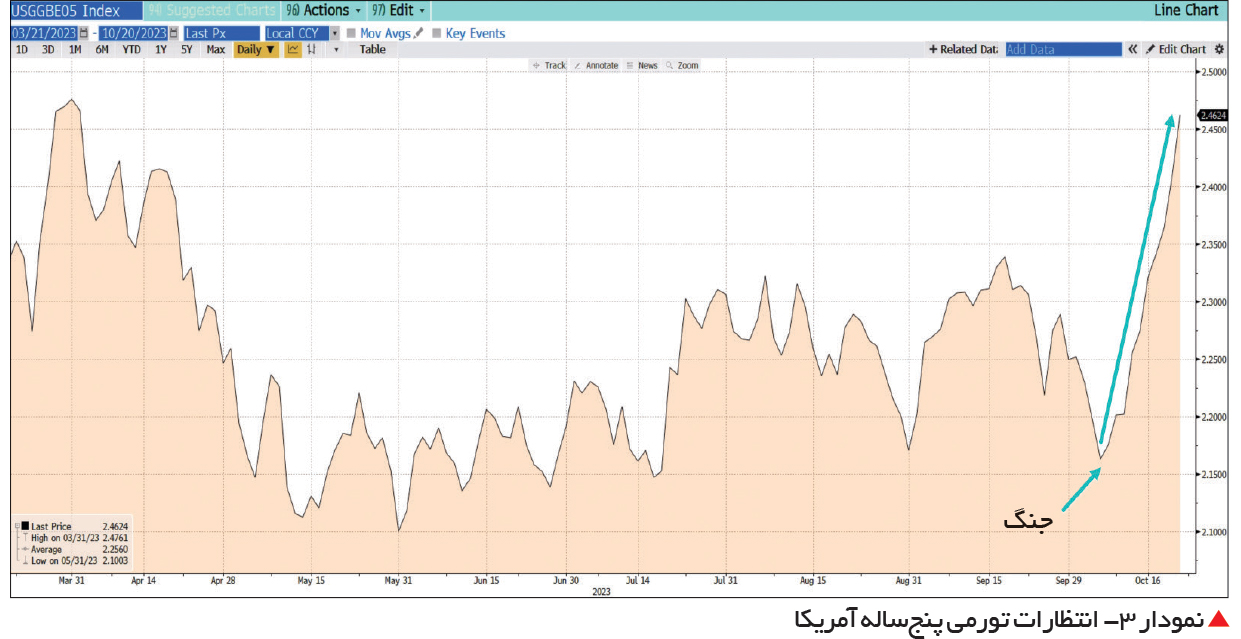
Task: Select the YTD time range
Action: (131, 49)
